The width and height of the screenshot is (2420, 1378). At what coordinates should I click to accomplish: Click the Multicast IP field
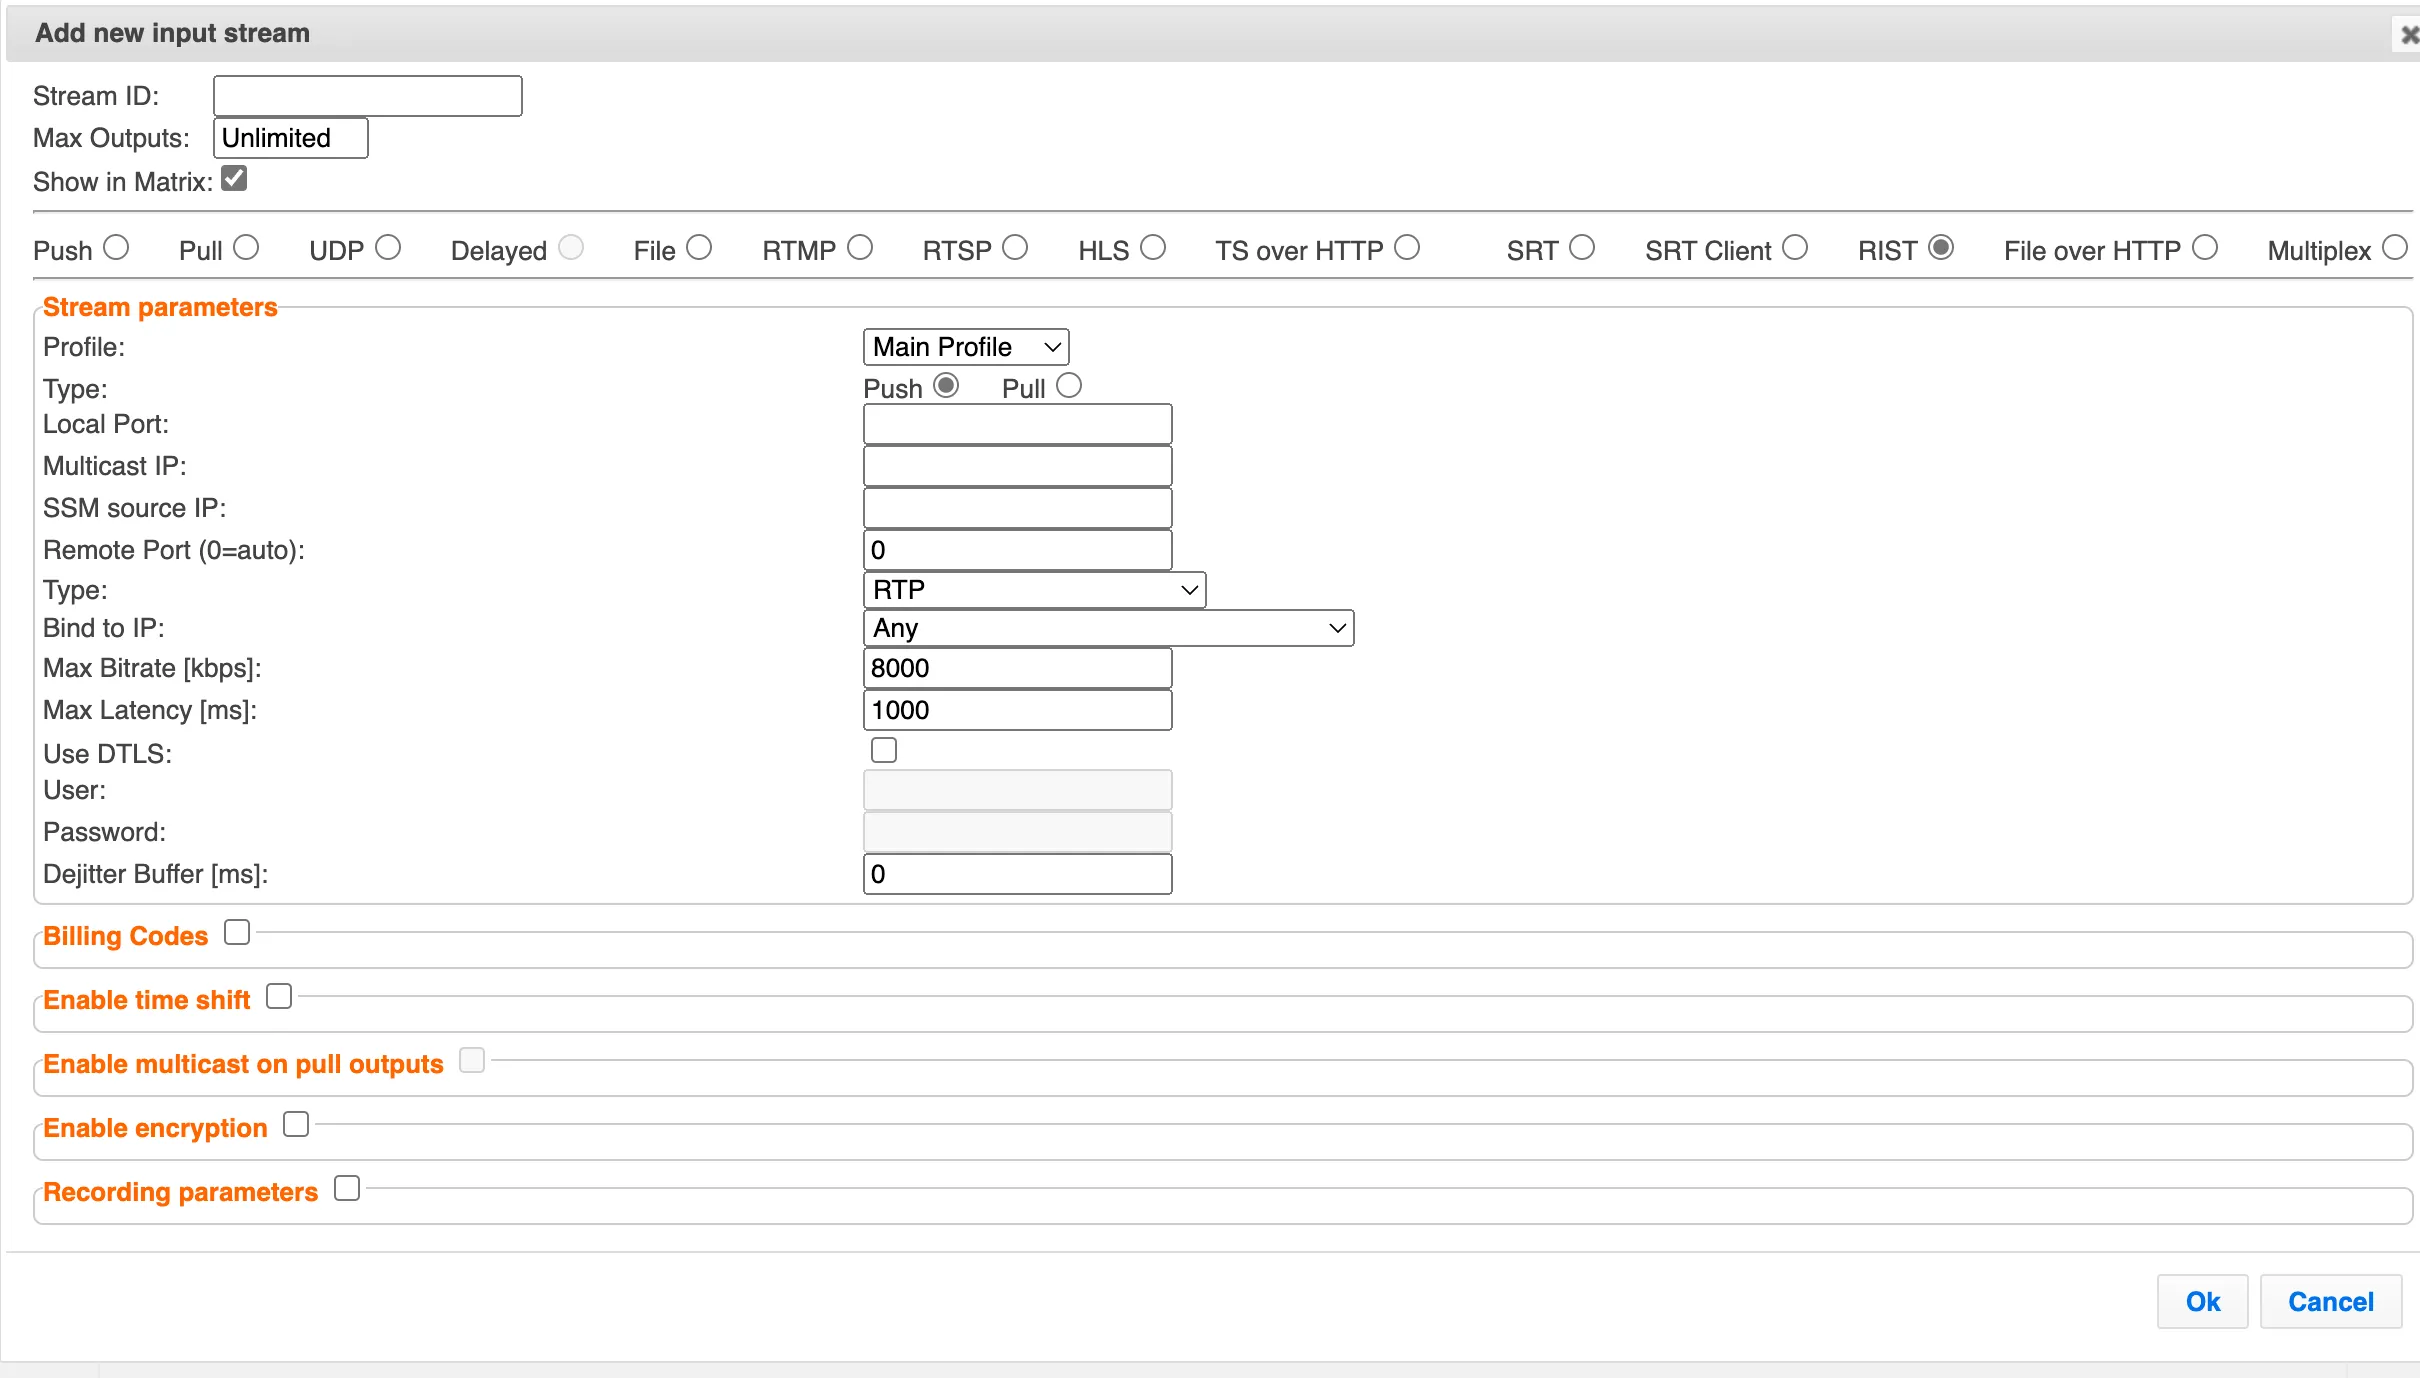click(1017, 466)
